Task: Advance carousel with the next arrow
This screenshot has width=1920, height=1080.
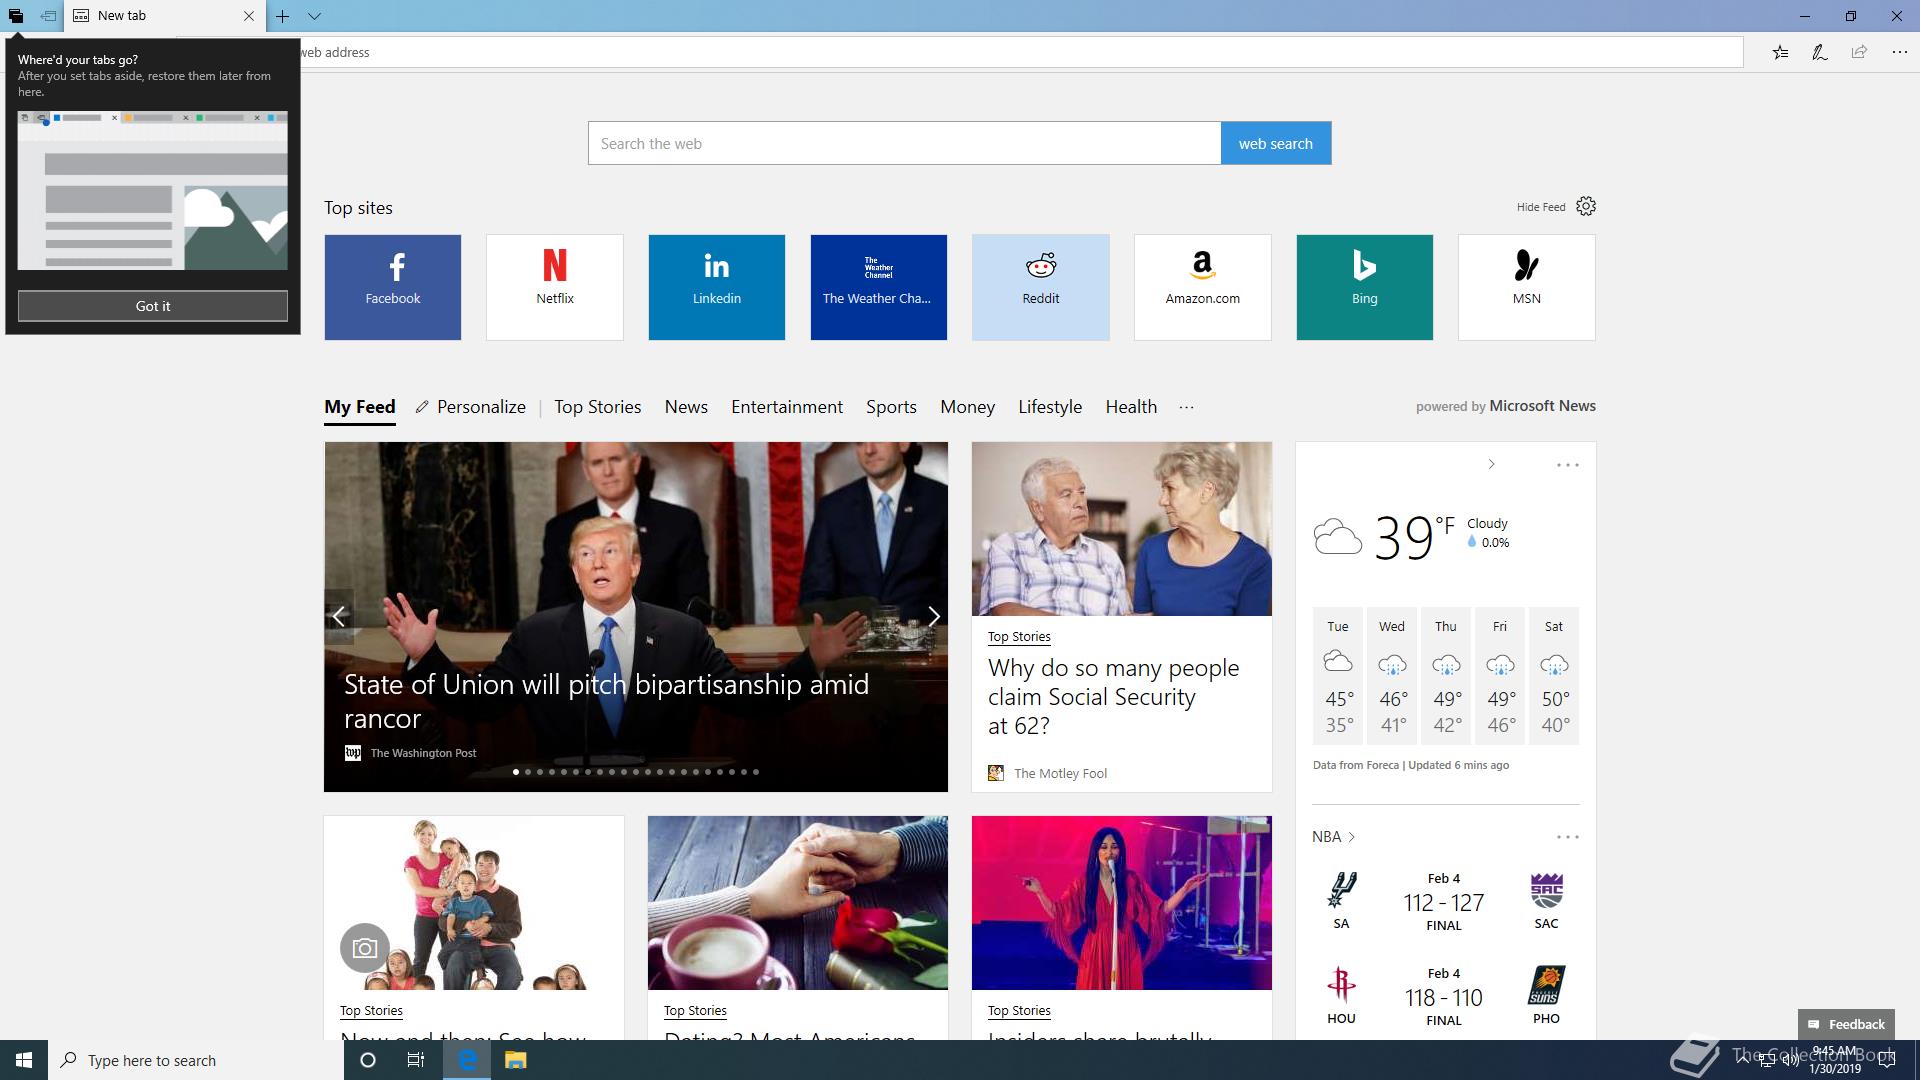Action: (933, 616)
